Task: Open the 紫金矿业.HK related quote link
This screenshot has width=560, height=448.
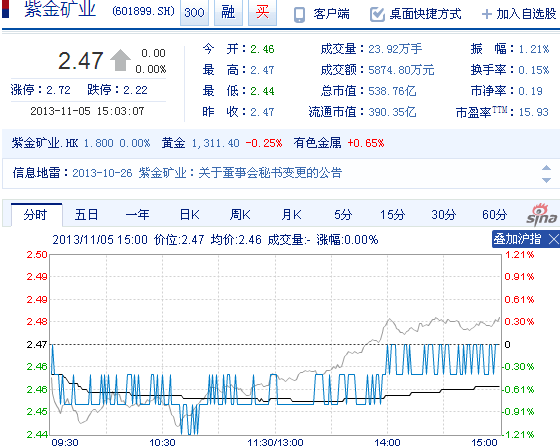Action: (45, 143)
